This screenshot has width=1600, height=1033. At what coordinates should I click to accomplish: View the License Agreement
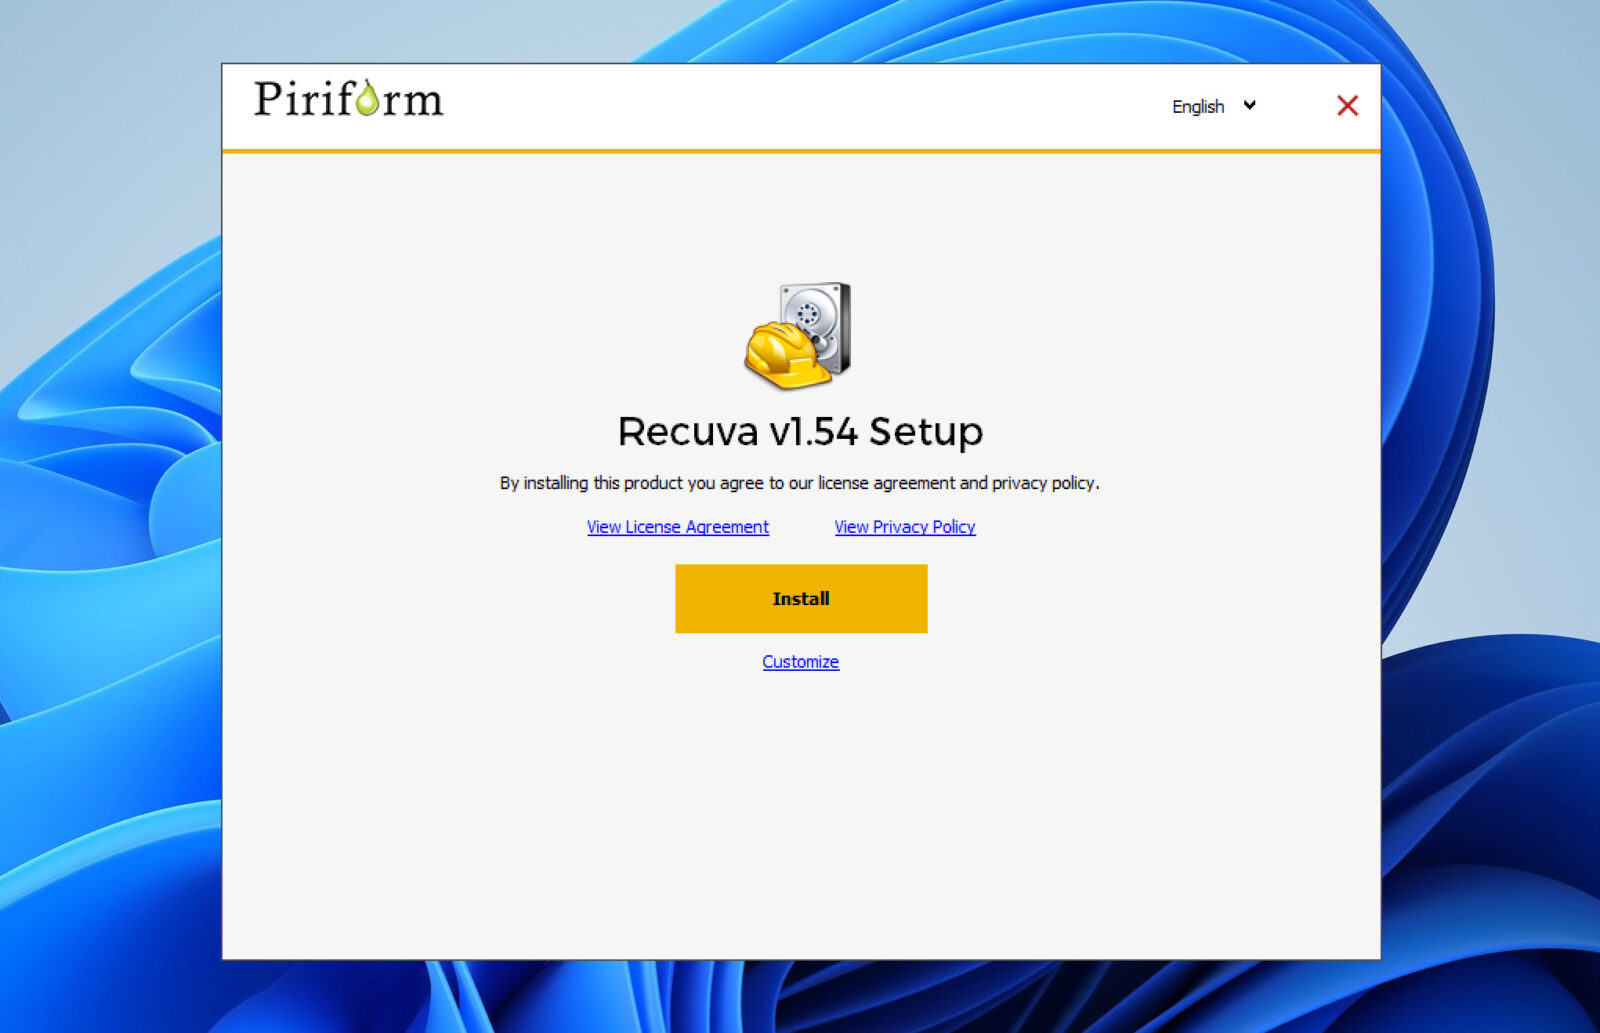click(x=677, y=527)
